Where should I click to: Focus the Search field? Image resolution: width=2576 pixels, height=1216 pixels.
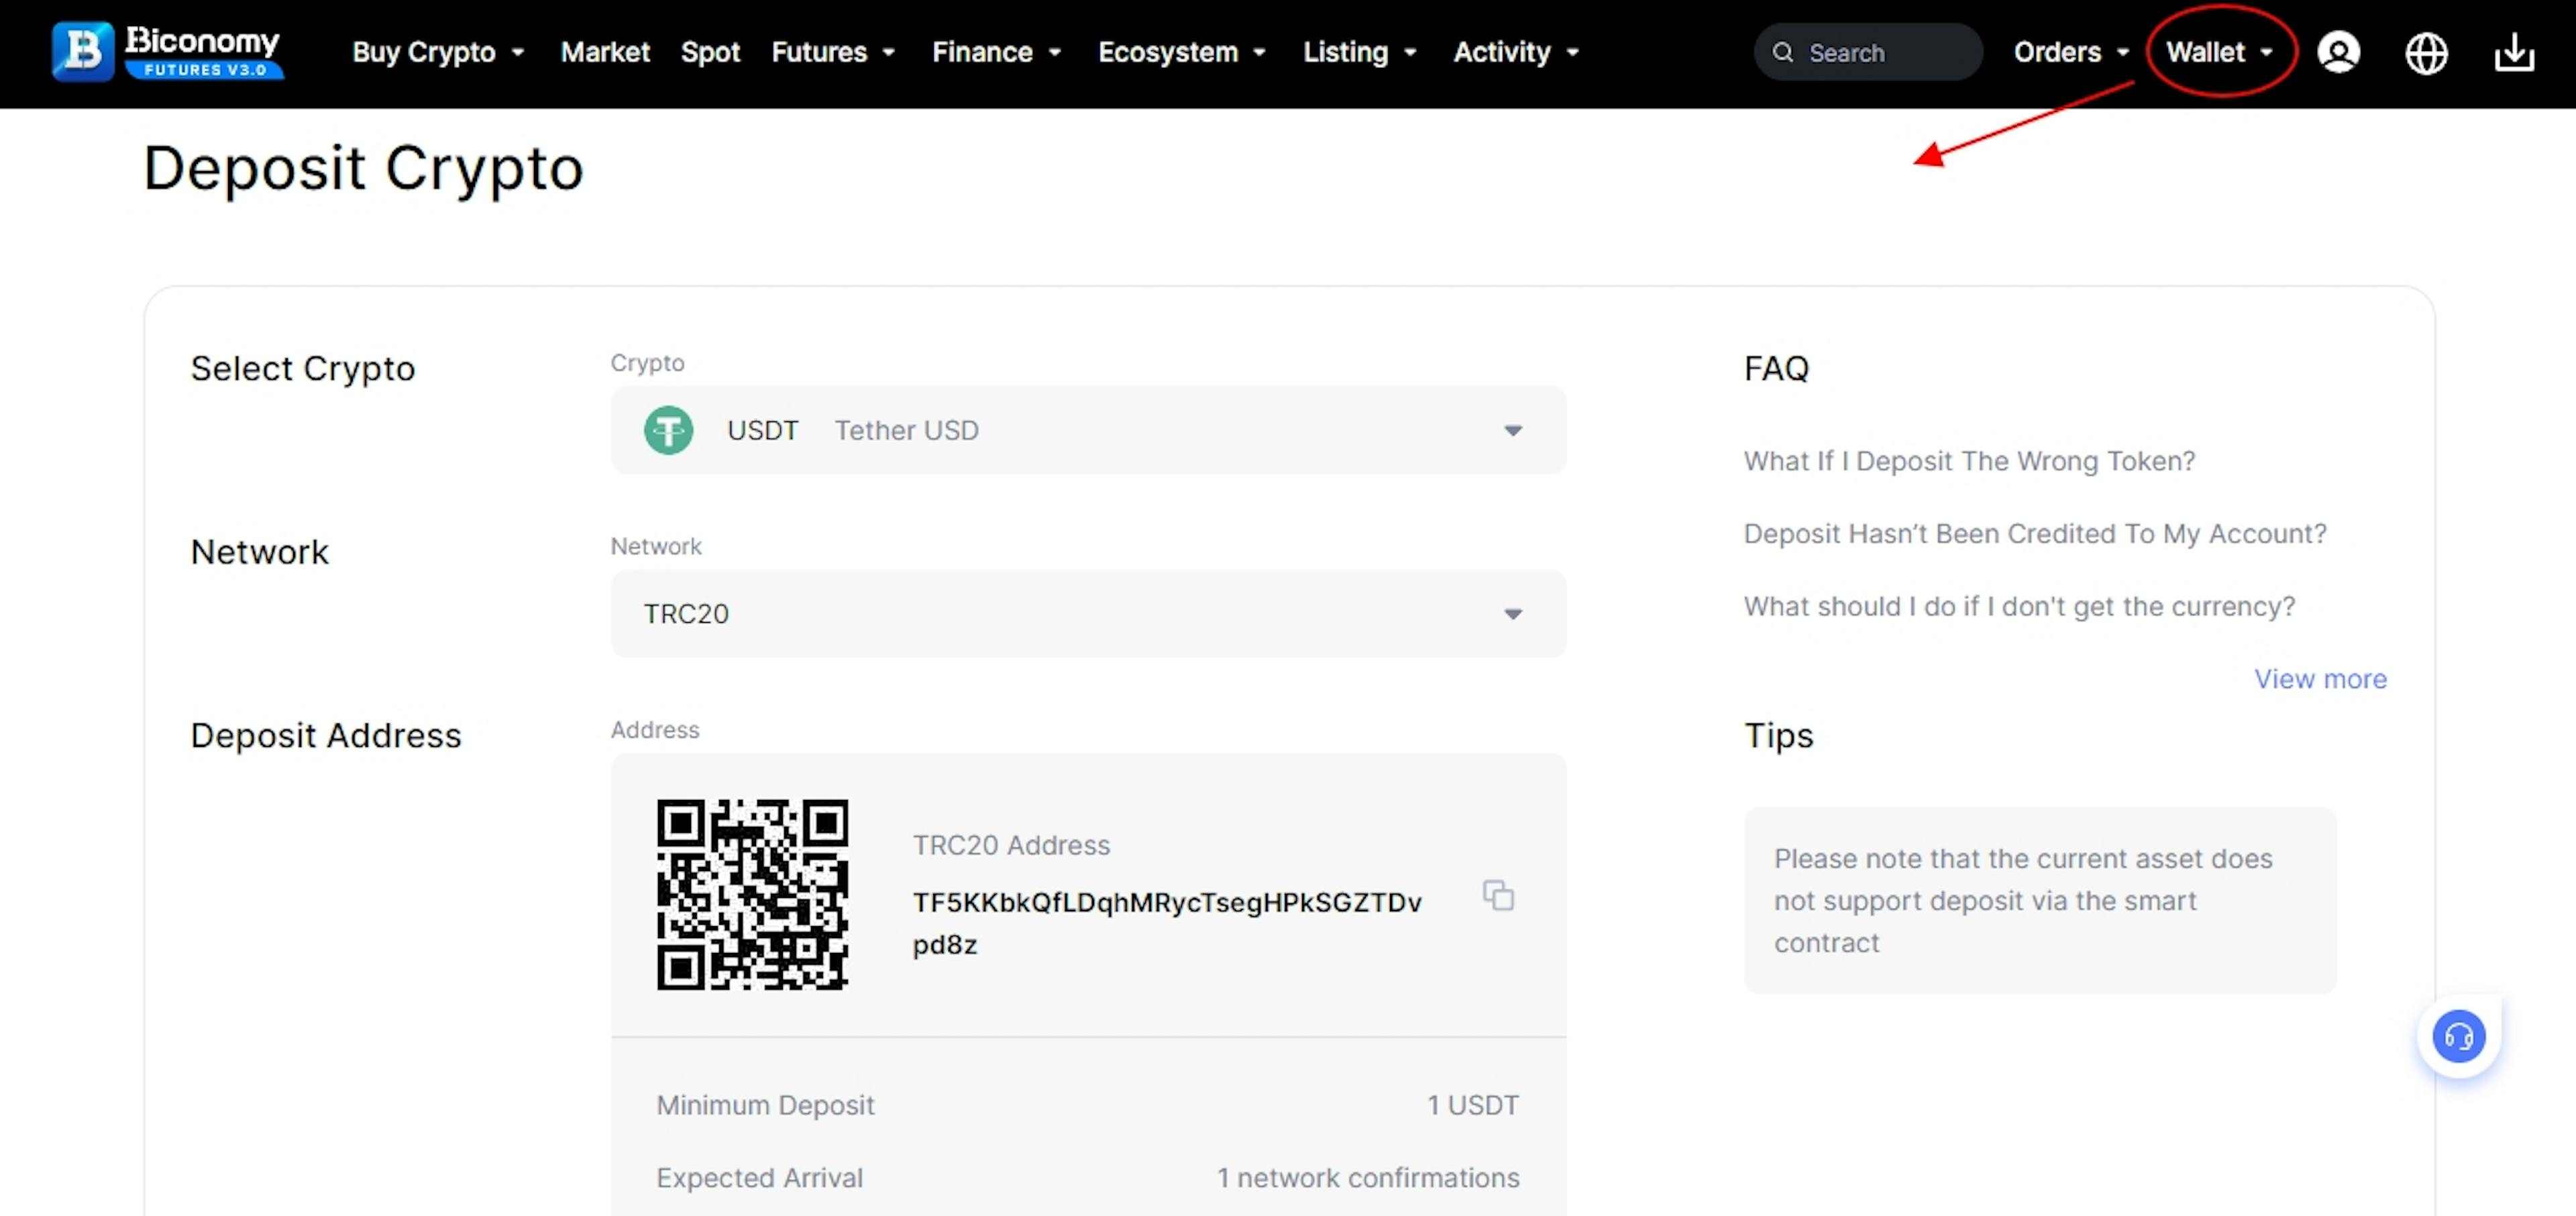[x=1868, y=52]
